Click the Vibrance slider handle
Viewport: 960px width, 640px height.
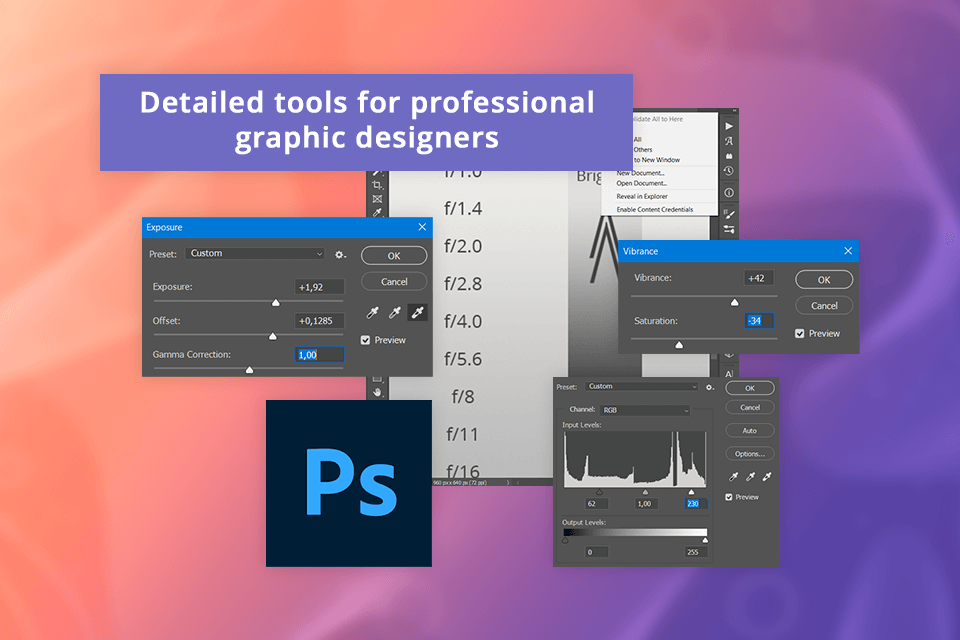coord(734,302)
